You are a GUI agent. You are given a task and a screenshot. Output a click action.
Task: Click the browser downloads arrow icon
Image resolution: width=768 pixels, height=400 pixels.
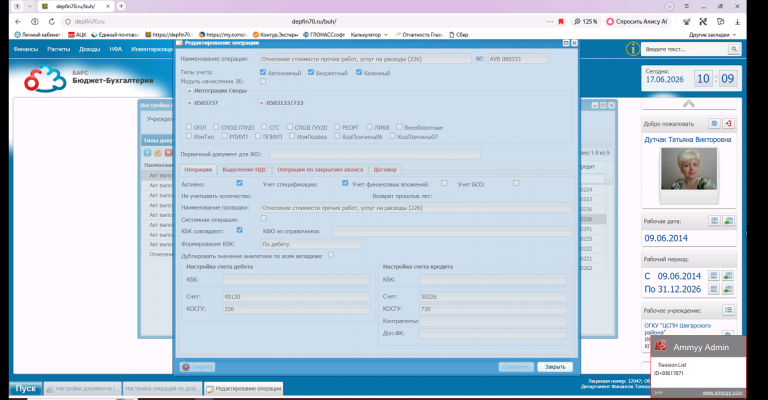coord(737,22)
